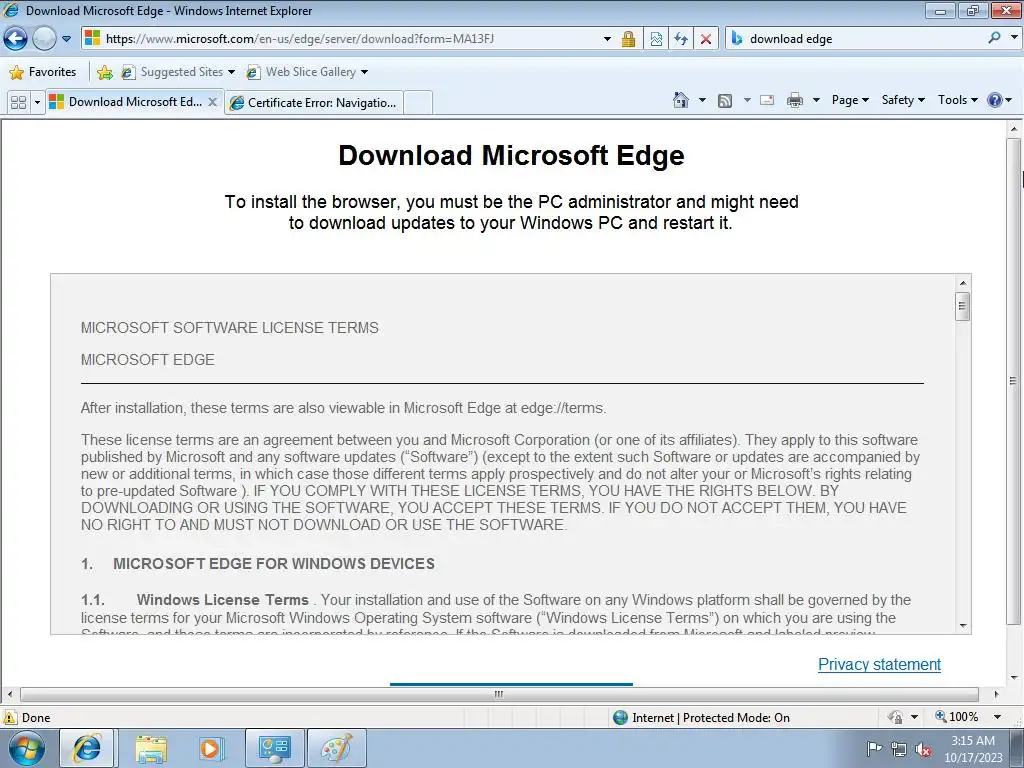Click the Forward navigation button

pyautogui.click(x=44, y=39)
